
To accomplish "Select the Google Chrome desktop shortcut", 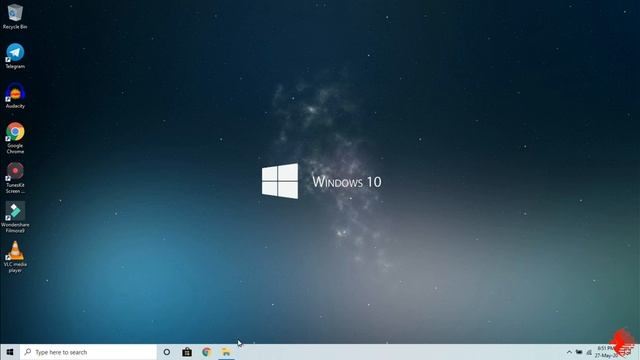I will click(x=15, y=138).
